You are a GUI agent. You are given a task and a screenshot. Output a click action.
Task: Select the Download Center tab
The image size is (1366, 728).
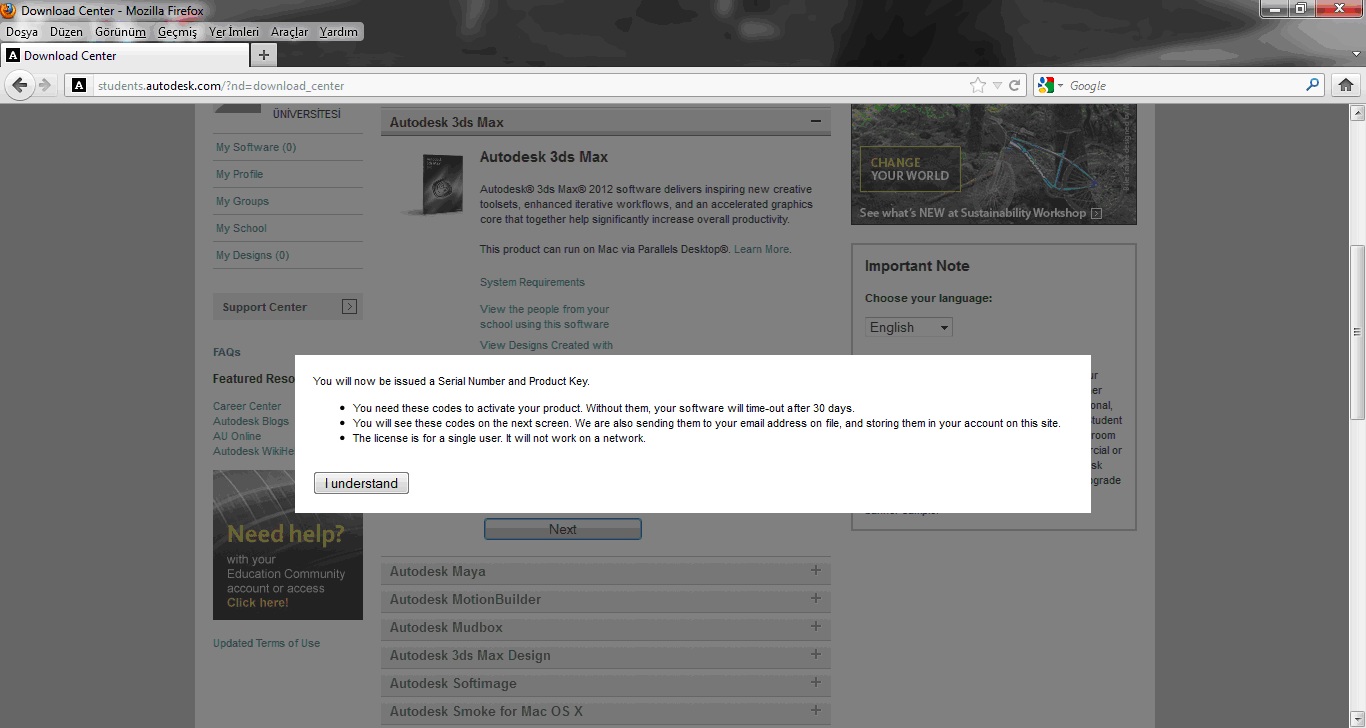123,55
